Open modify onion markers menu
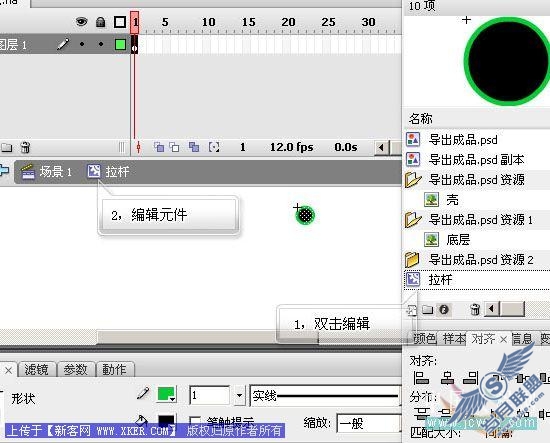 click(x=214, y=147)
